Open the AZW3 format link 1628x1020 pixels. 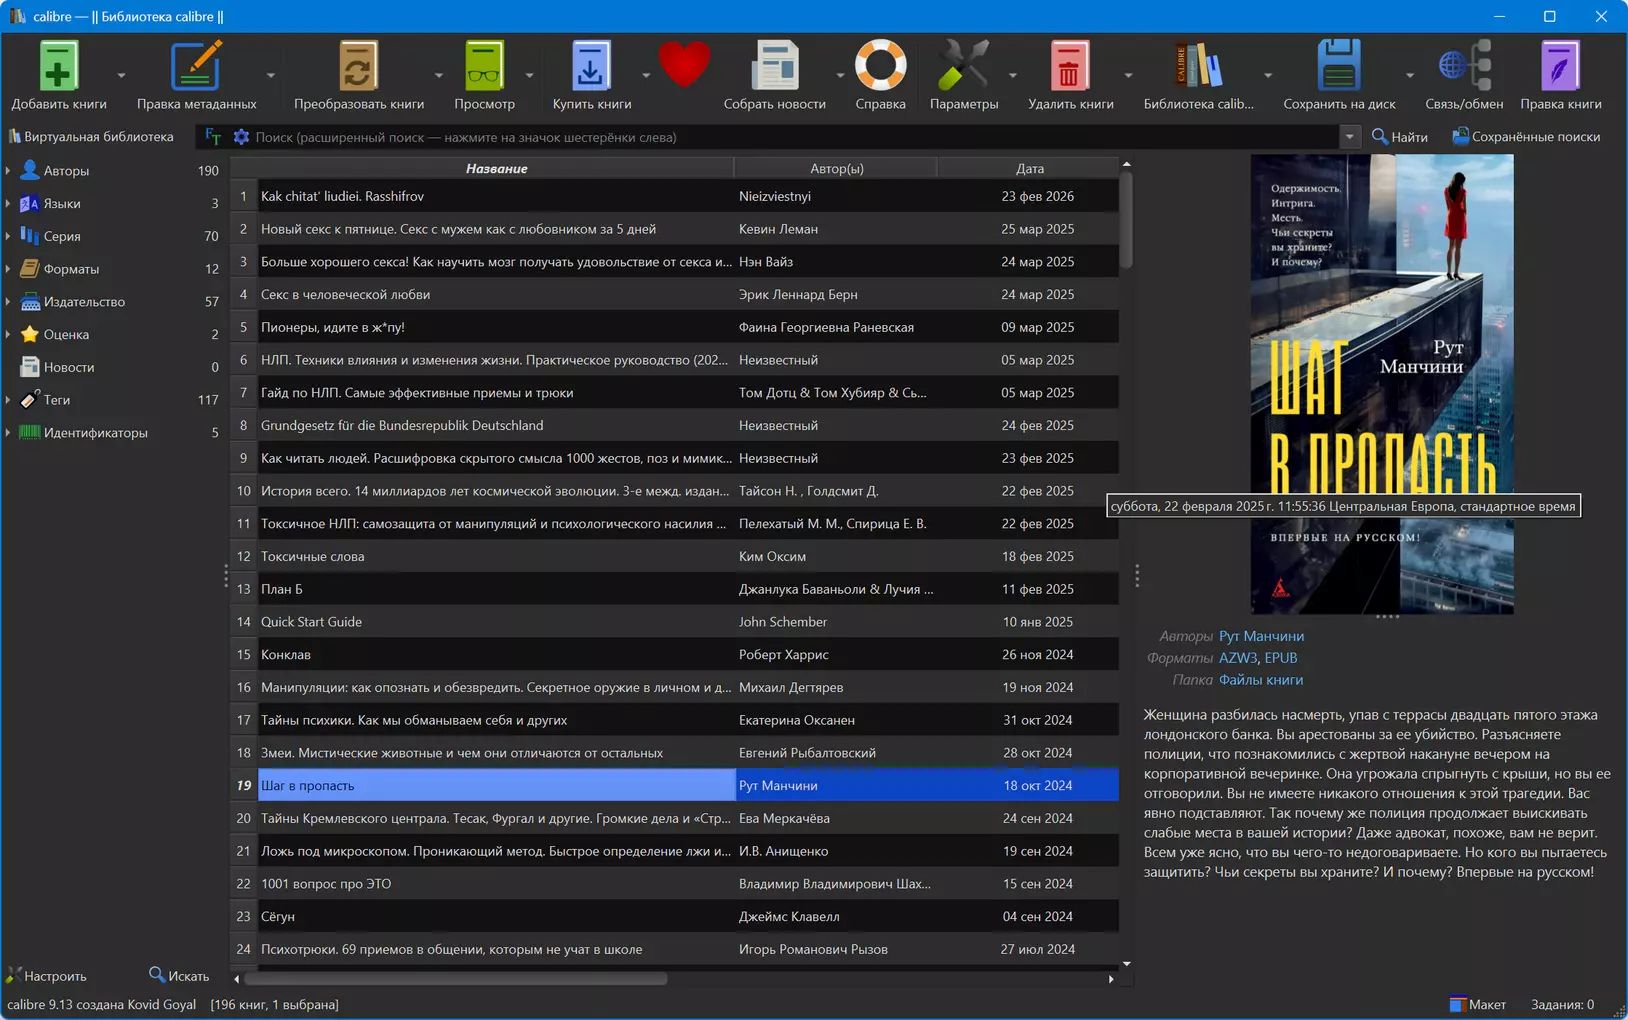[x=1237, y=658]
